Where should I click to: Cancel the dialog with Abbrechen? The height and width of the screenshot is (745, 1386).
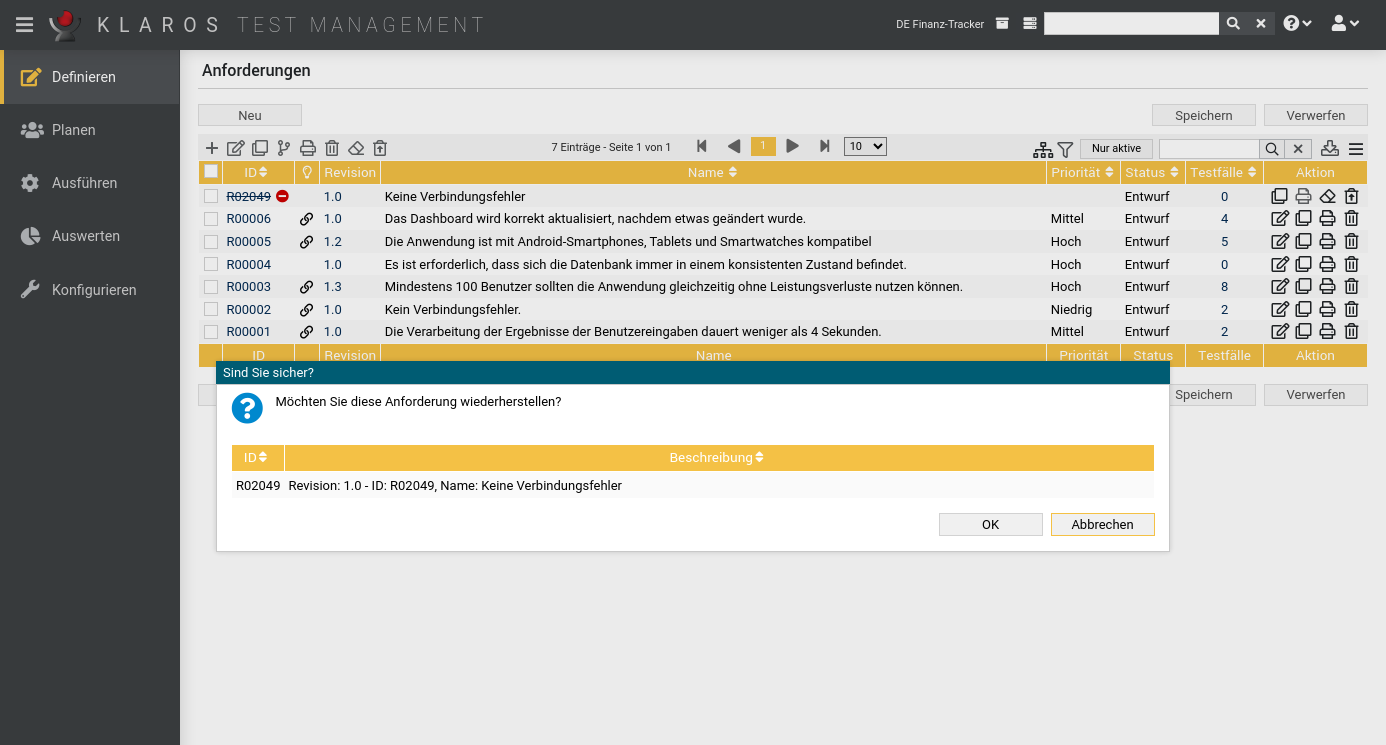coord(1102,524)
